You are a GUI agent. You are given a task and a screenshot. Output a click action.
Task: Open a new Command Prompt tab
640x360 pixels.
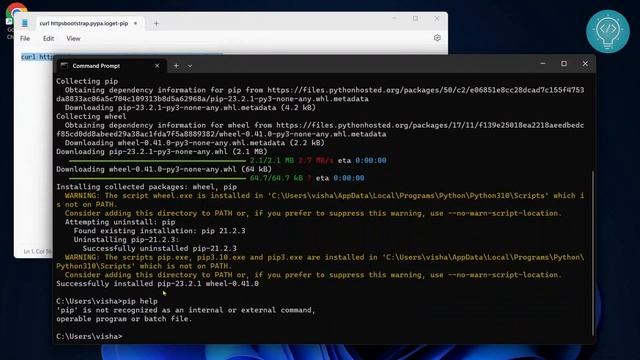(x=176, y=66)
